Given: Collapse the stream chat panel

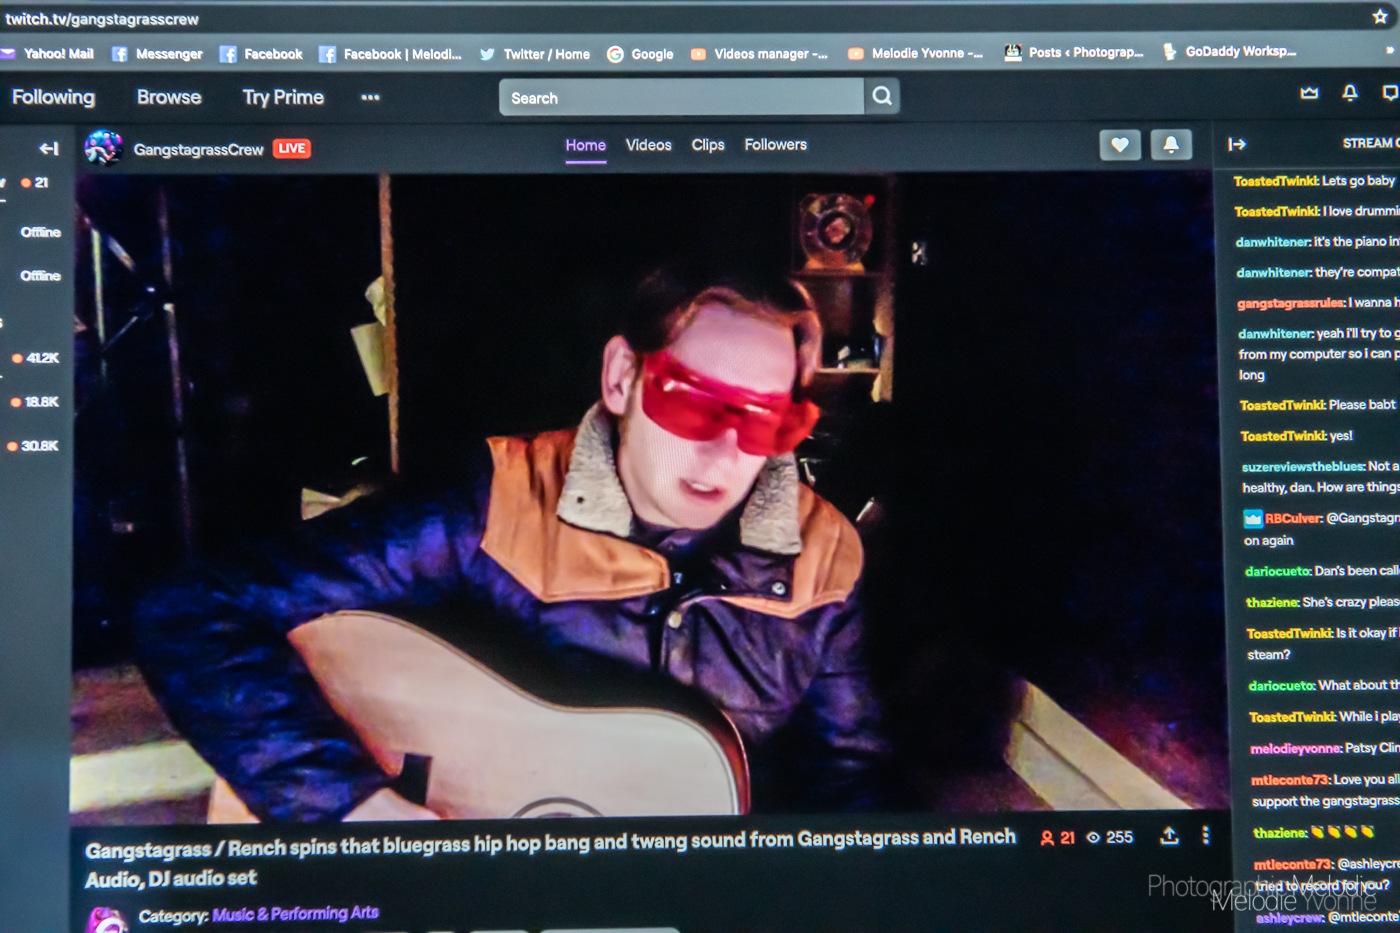Looking at the screenshot, I should 1237,144.
